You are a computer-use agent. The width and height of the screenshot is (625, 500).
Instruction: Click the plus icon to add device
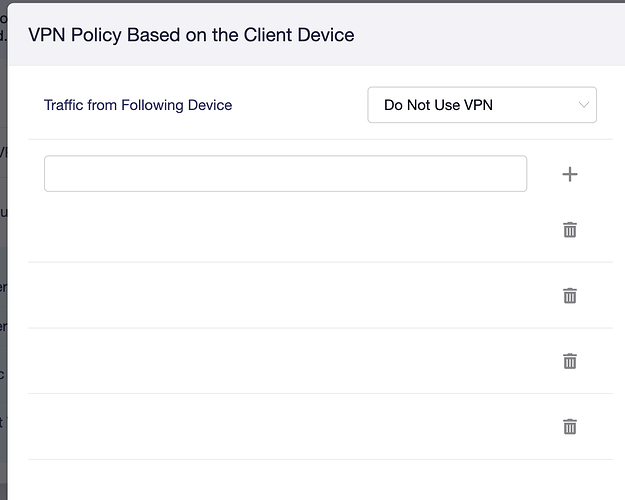(x=570, y=174)
